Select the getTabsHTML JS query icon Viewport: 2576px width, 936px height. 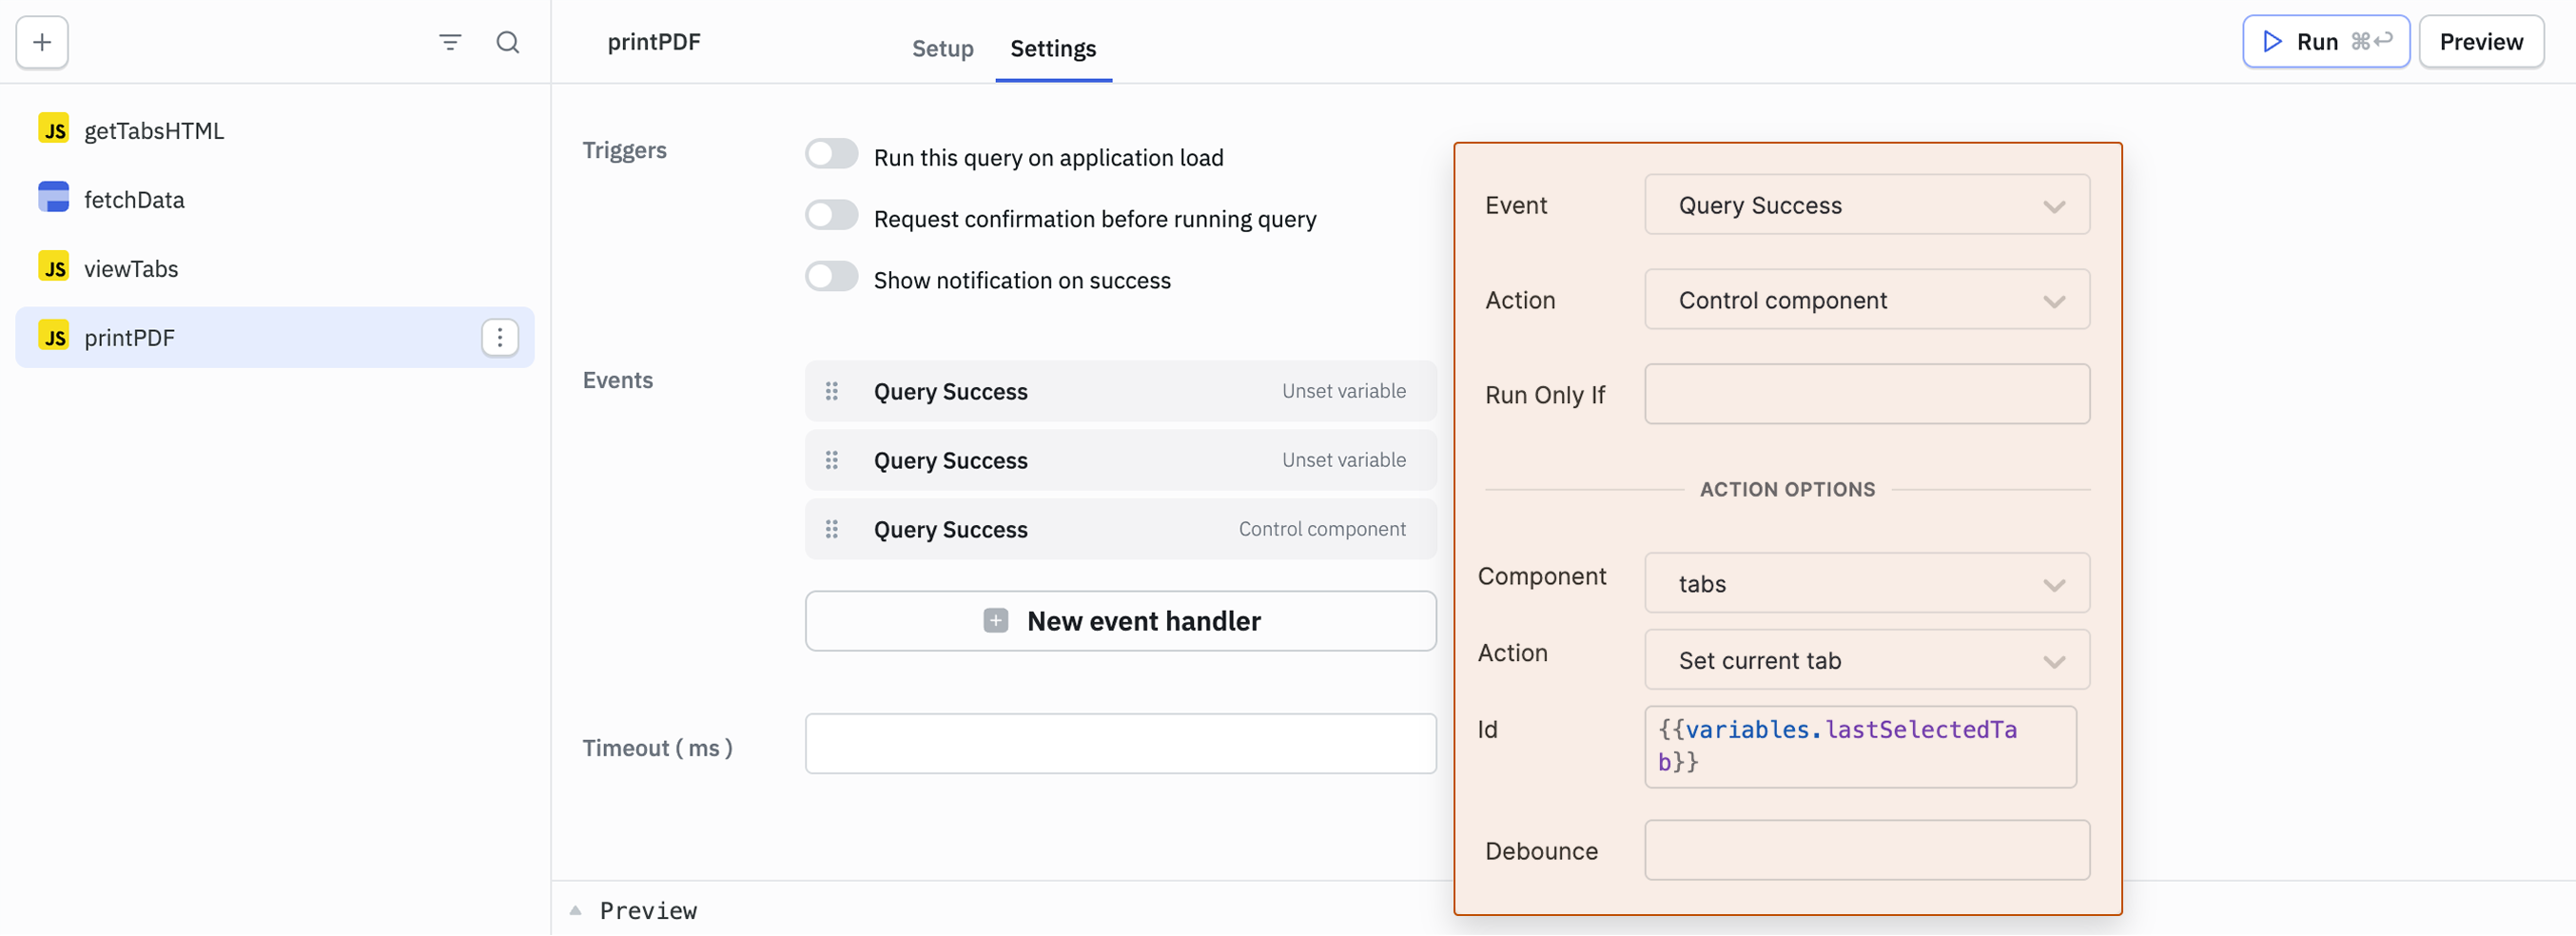(x=55, y=128)
